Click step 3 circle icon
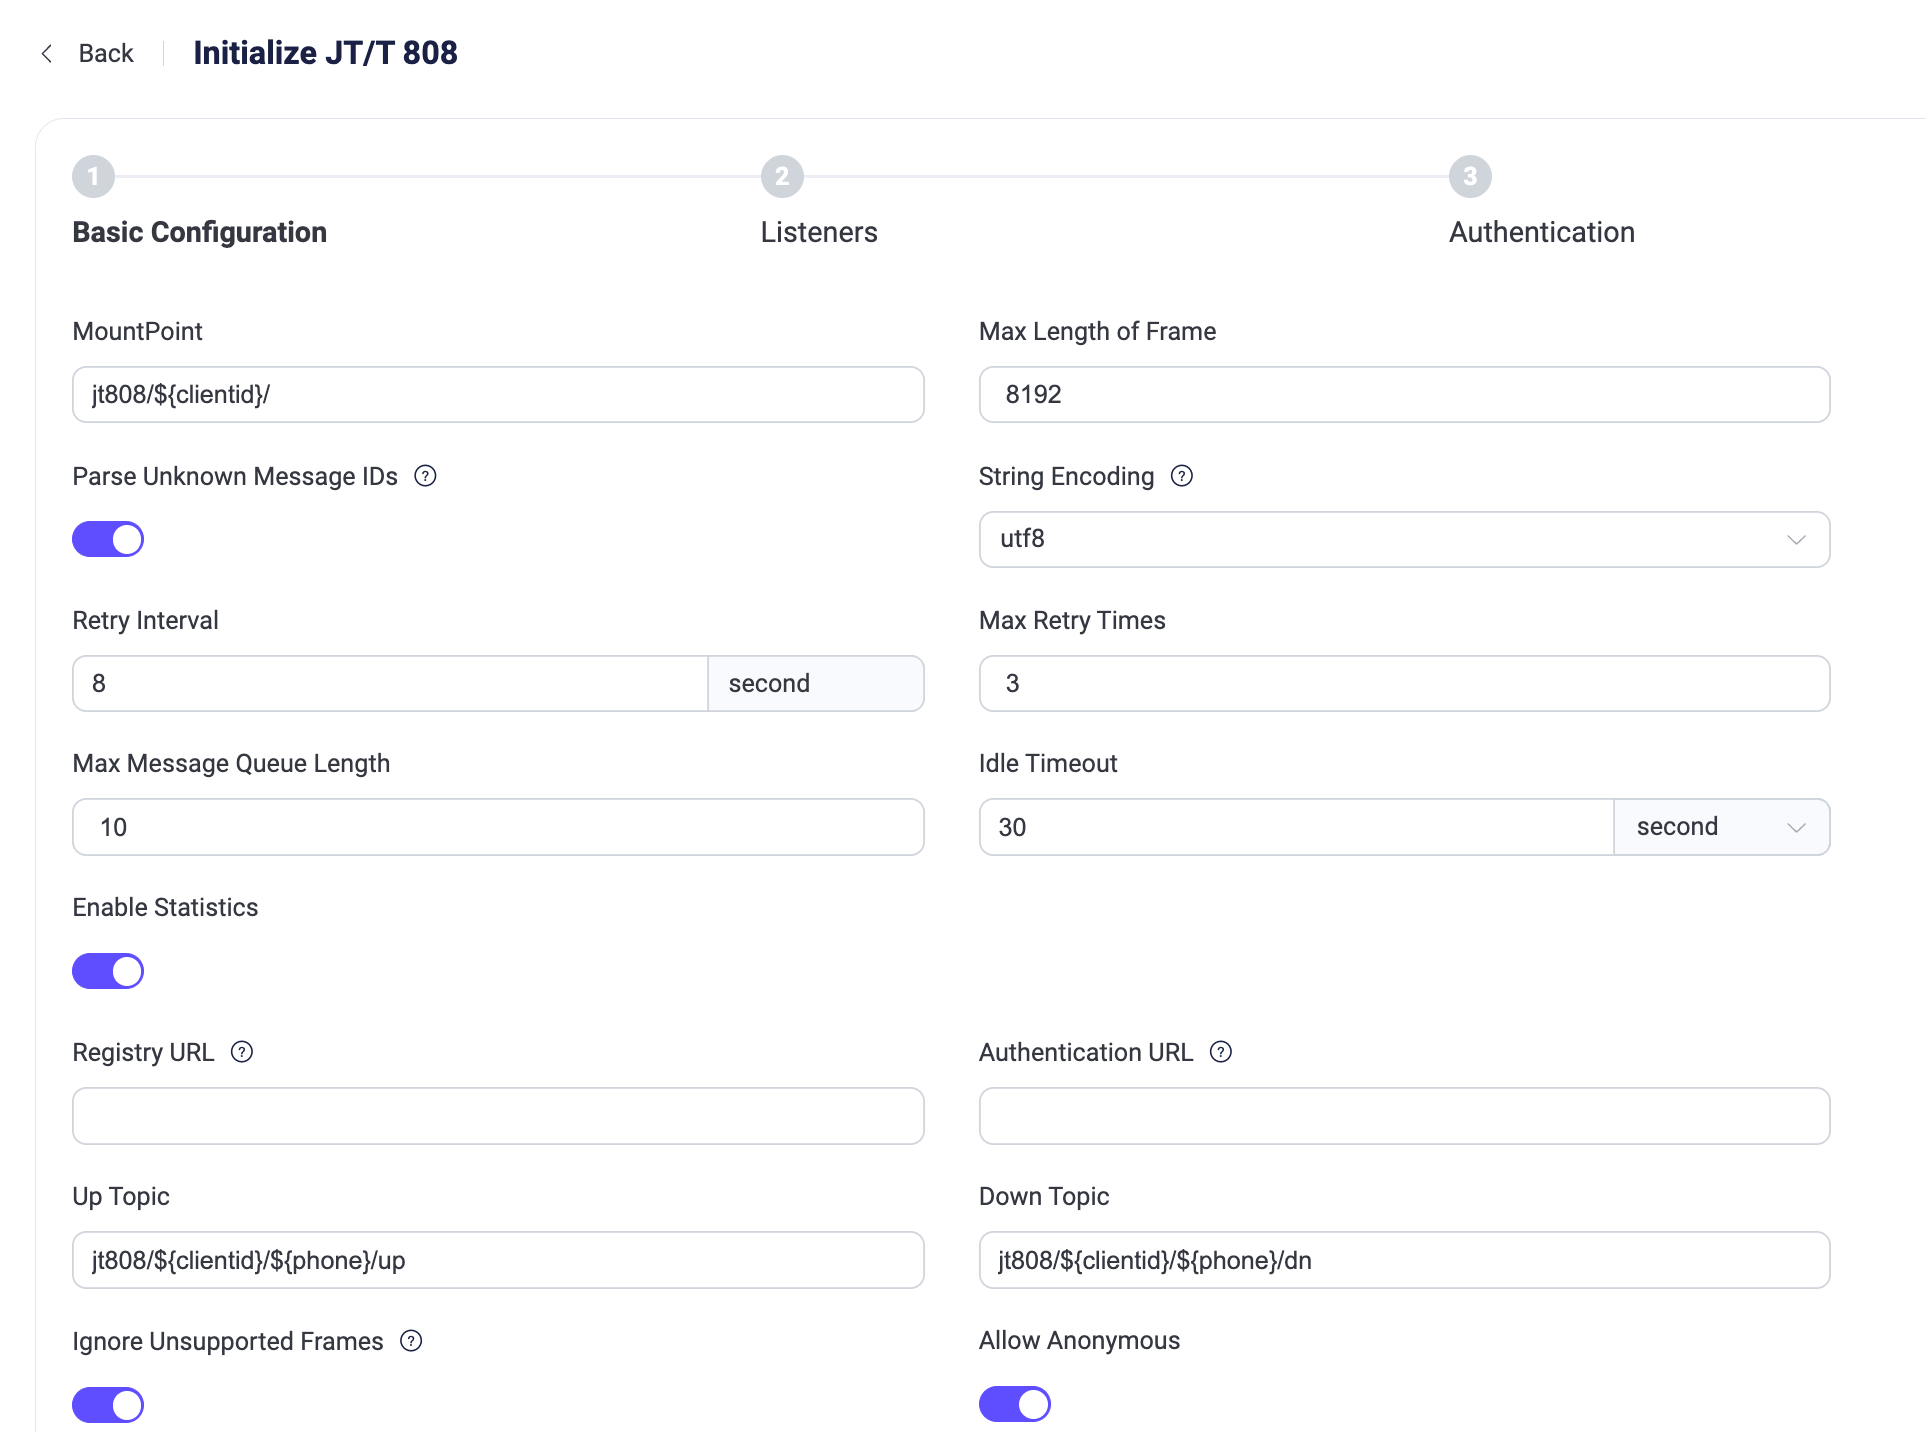1926x1432 pixels. (x=1469, y=177)
